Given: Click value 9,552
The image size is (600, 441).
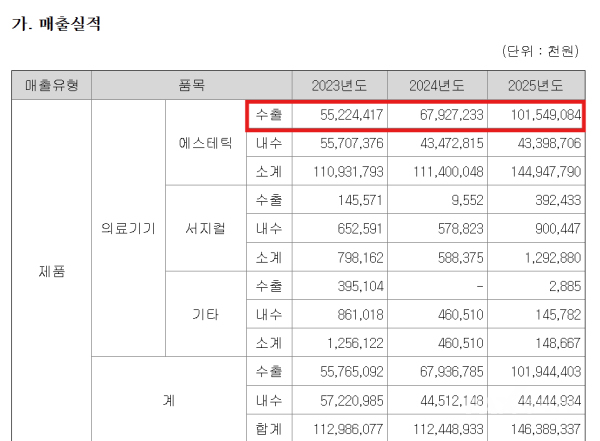Looking at the screenshot, I should (x=467, y=200).
